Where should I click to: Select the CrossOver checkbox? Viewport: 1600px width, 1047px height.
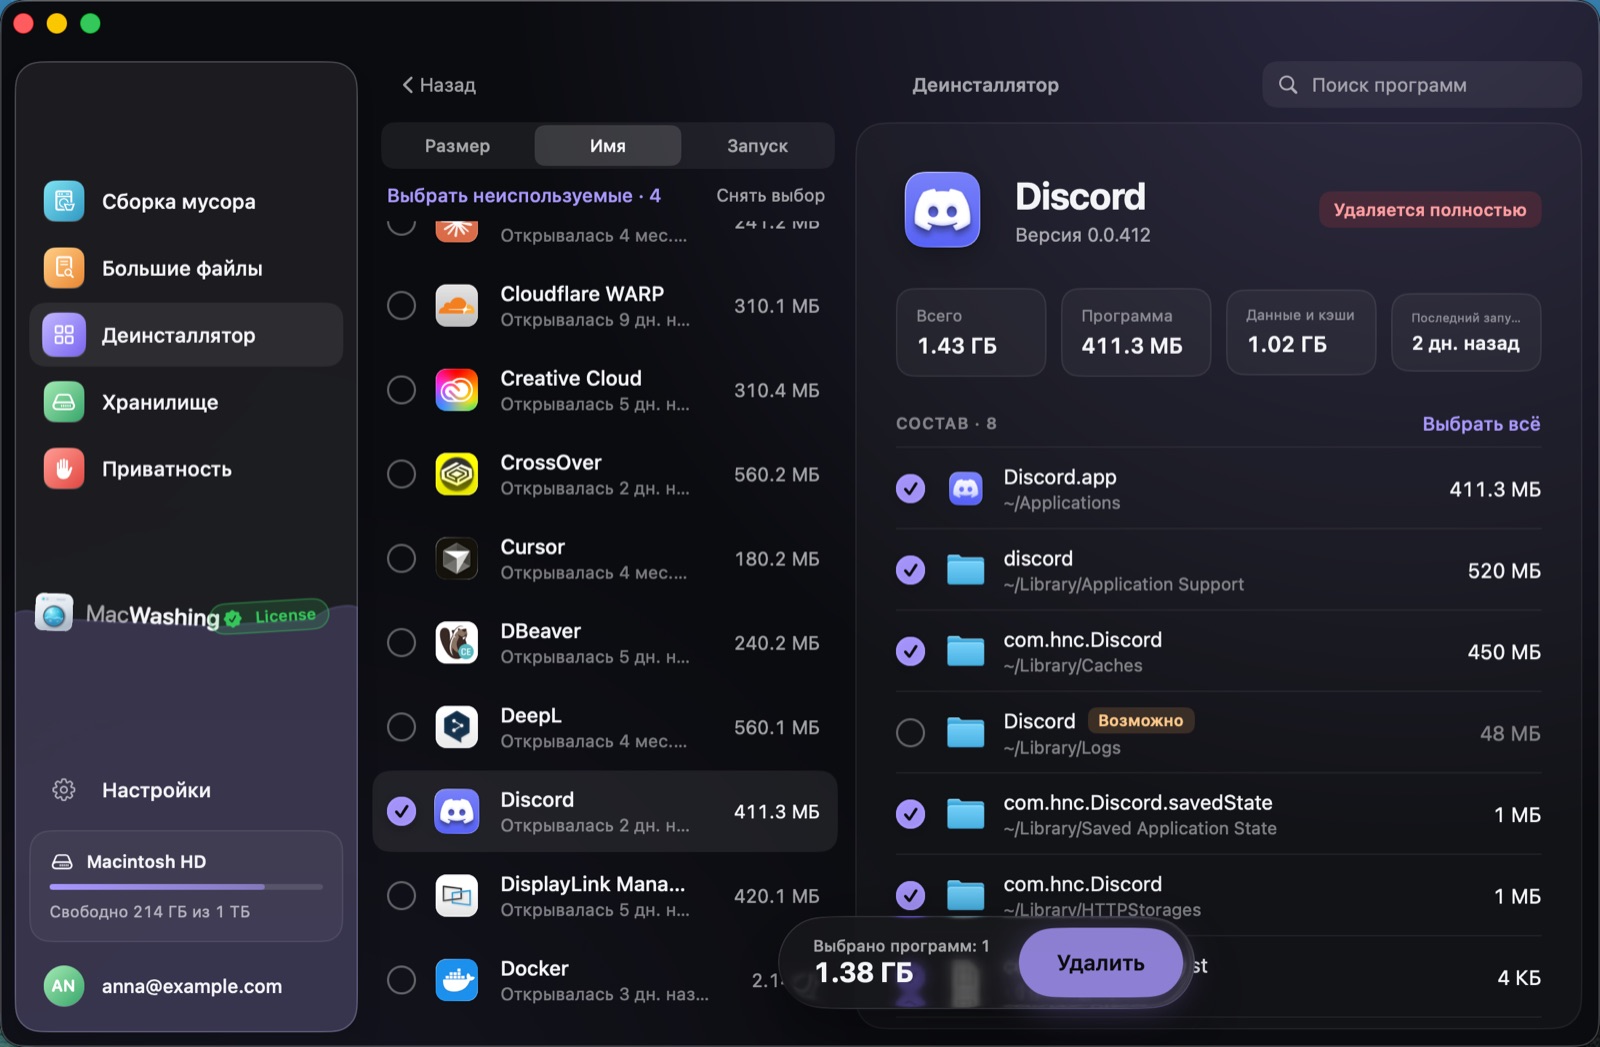click(x=401, y=474)
